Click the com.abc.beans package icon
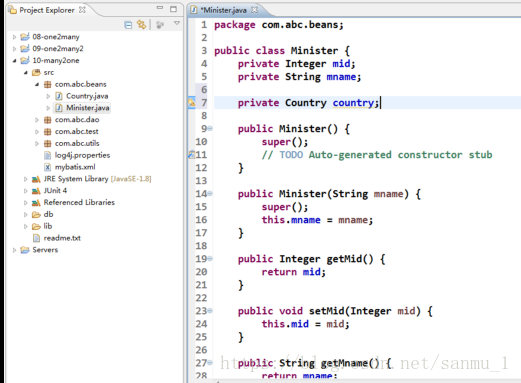 48,84
